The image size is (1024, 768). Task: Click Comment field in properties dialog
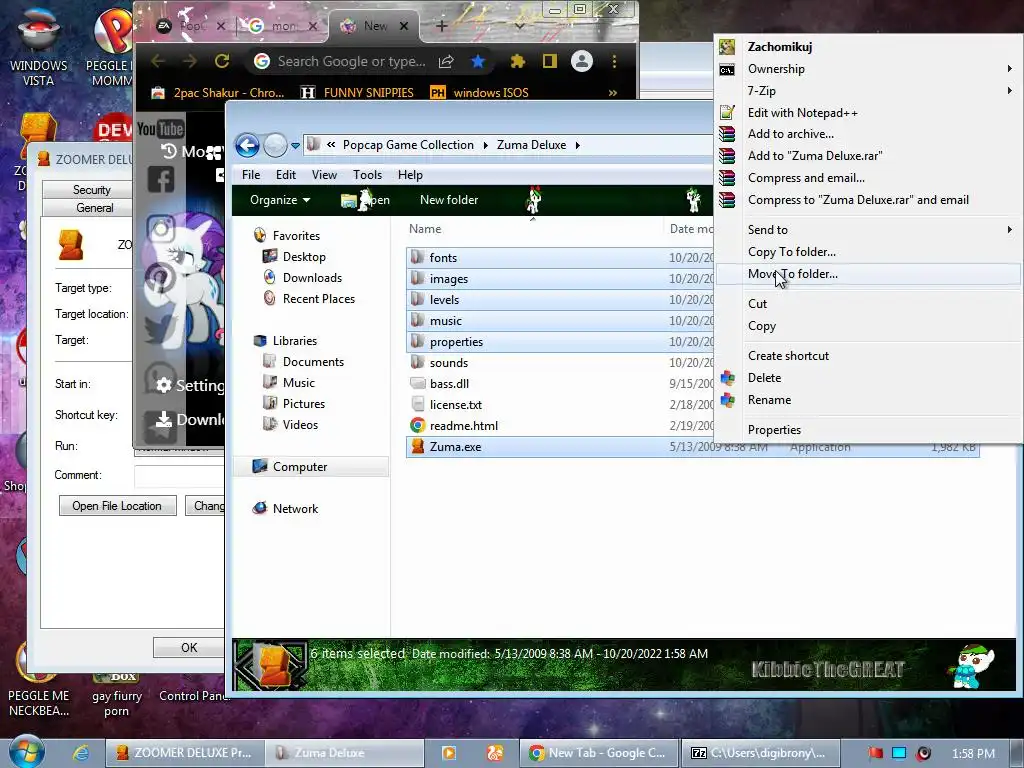point(180,475)
